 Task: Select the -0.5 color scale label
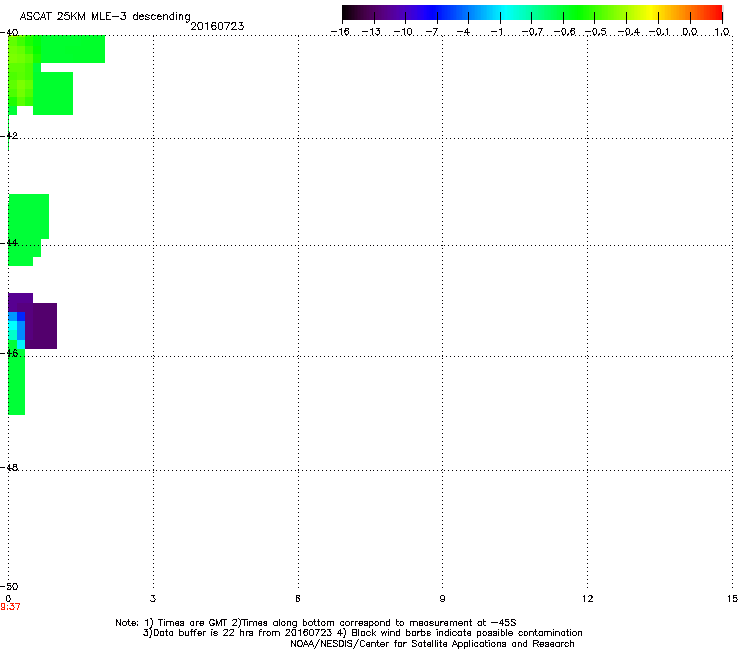595,32
